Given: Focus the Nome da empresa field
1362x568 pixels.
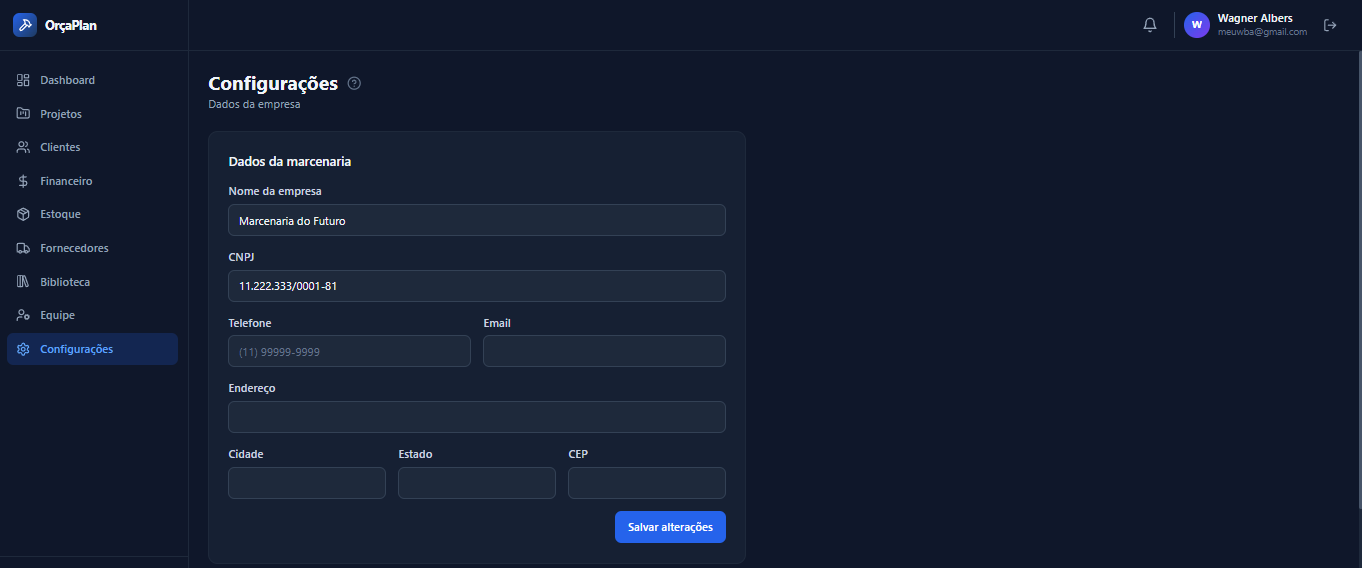Looking at the screenshot, I should coord(477,220).
